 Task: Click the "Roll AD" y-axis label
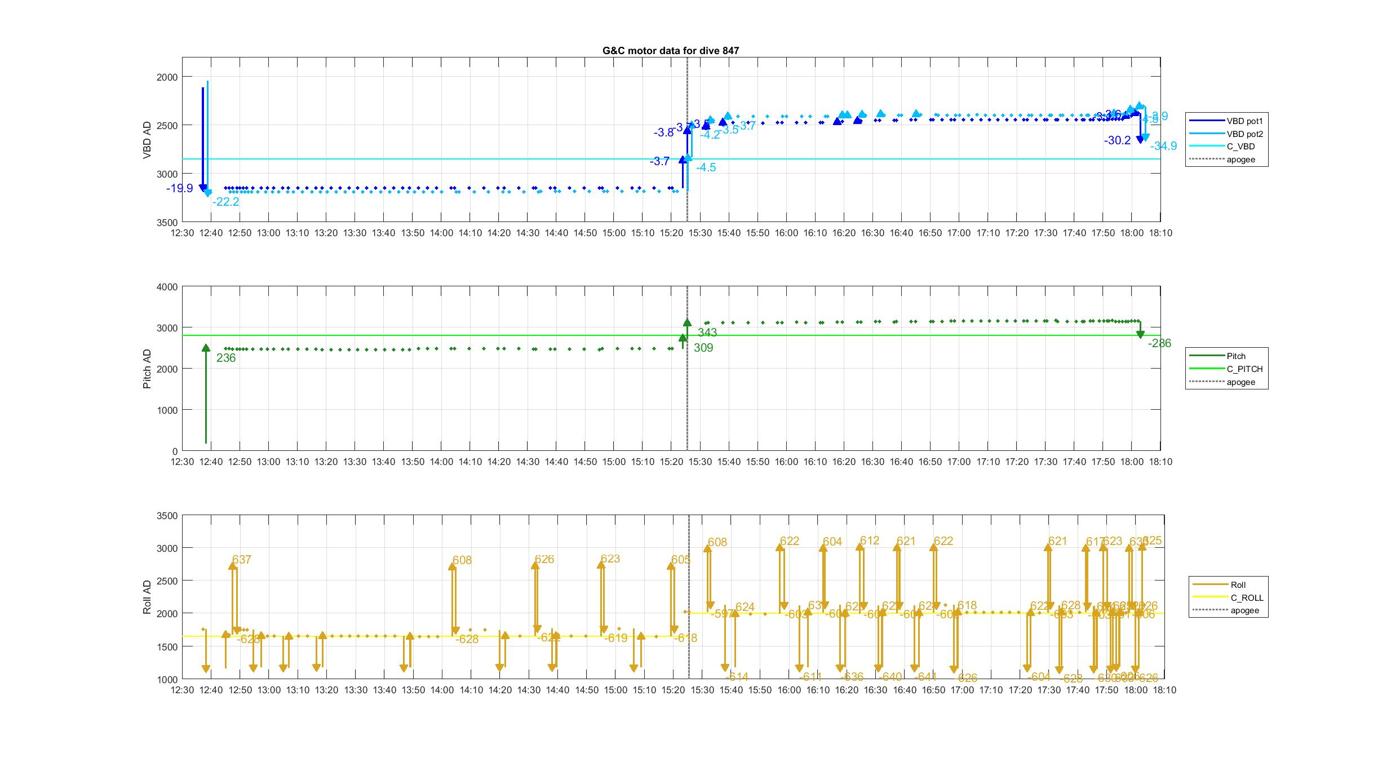[147, 597]
